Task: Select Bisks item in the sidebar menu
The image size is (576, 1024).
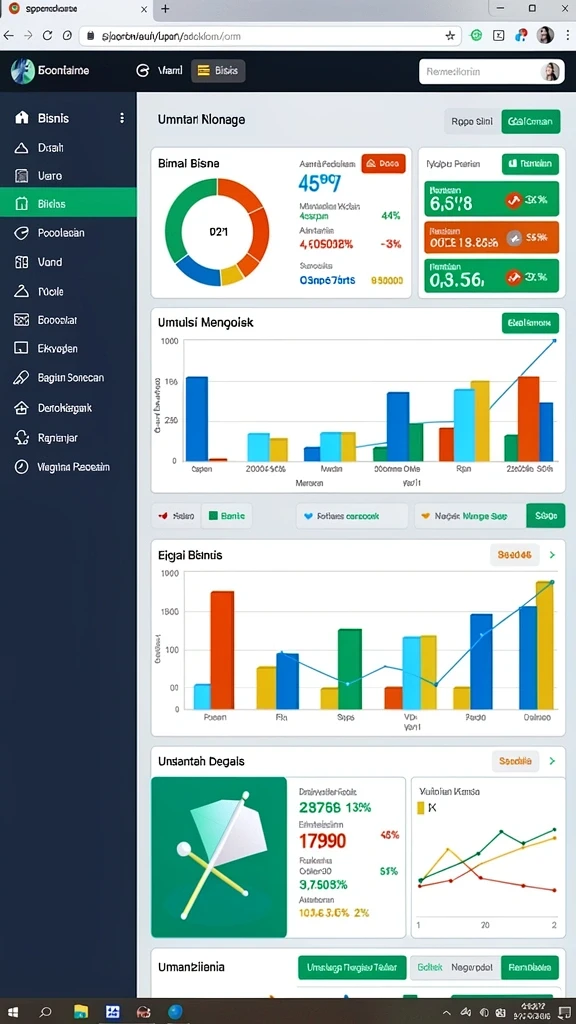Action: 69,204
